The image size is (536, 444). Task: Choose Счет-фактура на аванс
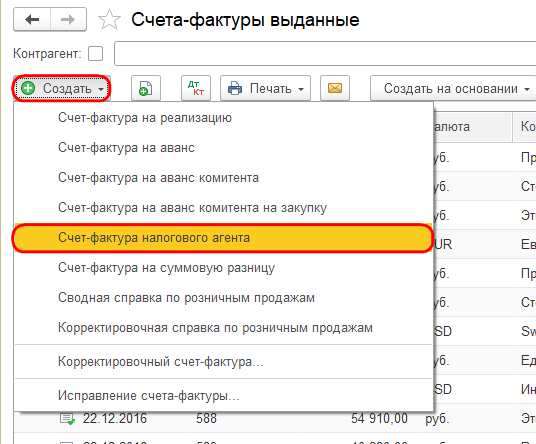224,148
